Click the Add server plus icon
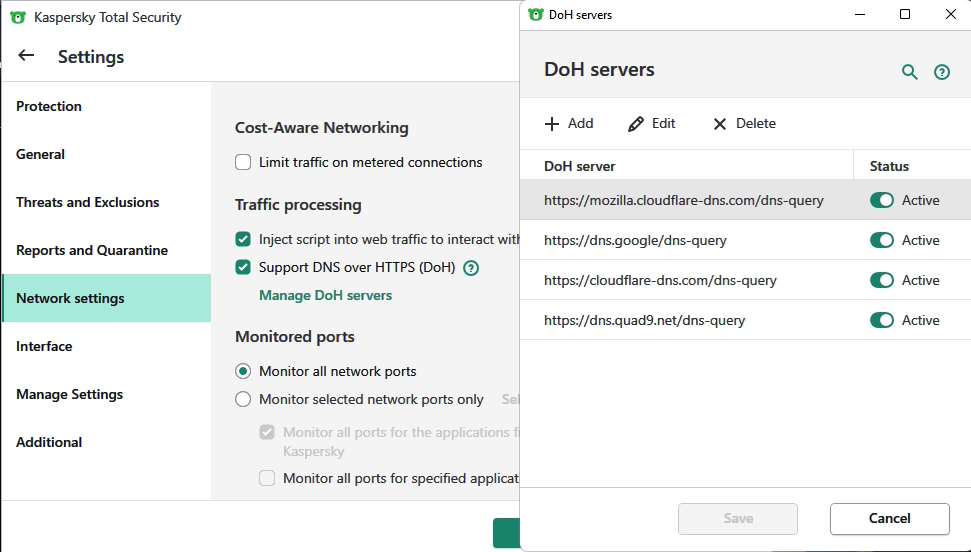Viewport: 971px width, 552px height. point(552,124)
